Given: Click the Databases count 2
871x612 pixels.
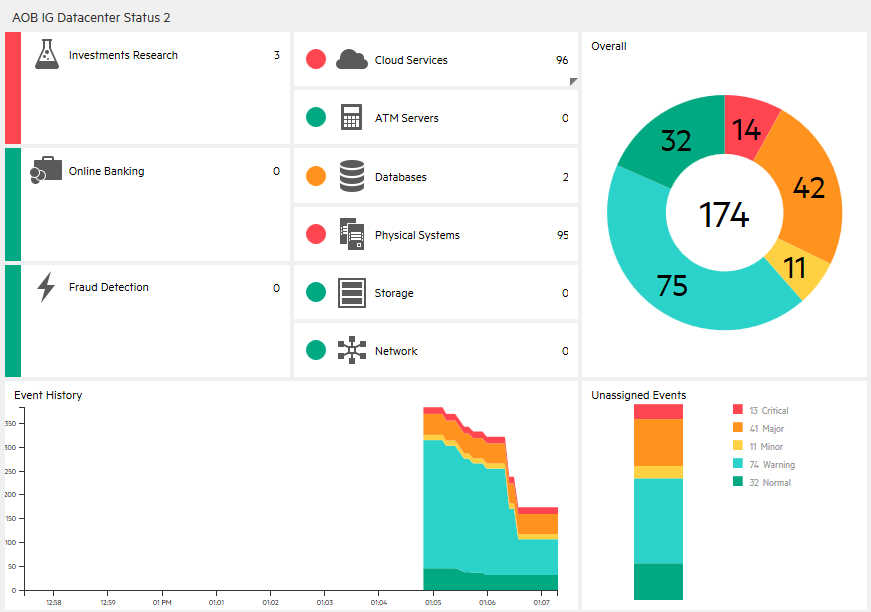Looking at the screenshot, I should [x=565, y=177].
